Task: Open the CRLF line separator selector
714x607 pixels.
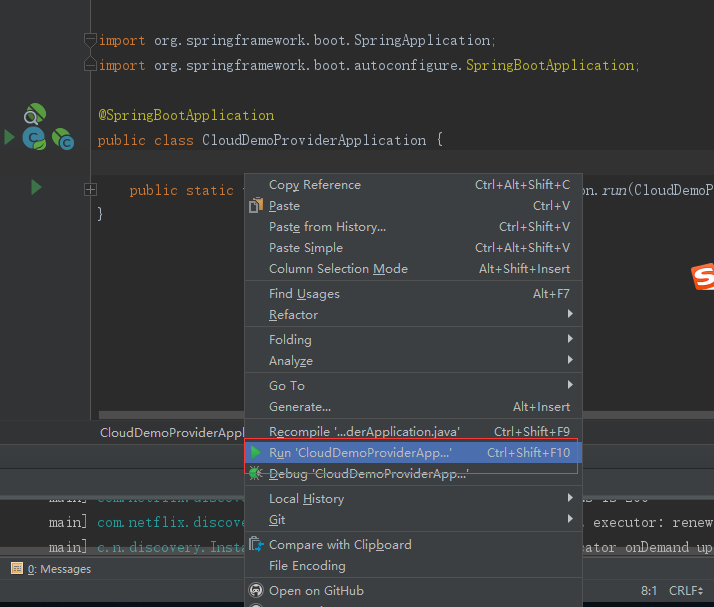Action: coord(686,591)
